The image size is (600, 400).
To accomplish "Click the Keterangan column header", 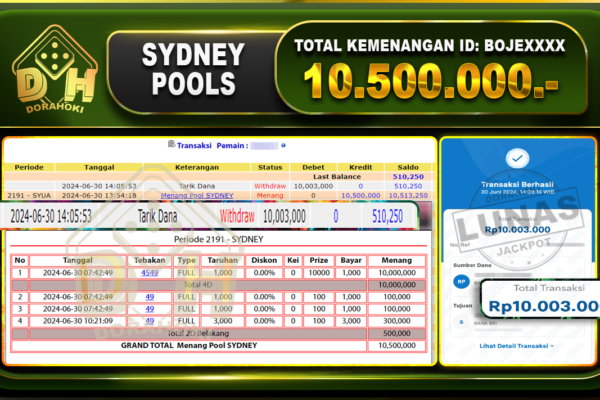I will pyautogui.click(x=197, y=167).
